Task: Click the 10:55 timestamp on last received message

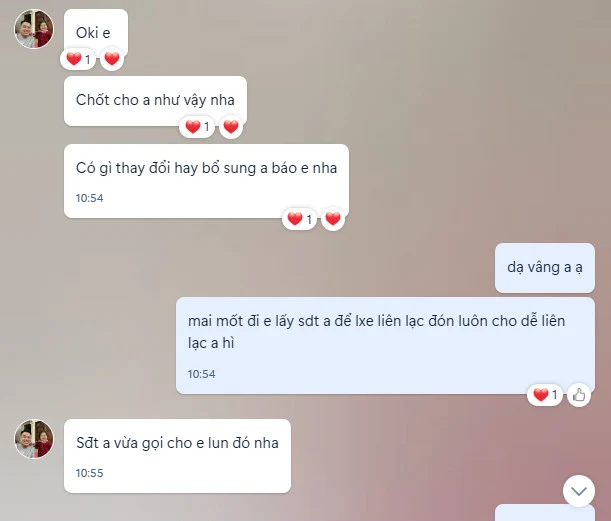Action: pyautogui.click(x=90, y=473)
